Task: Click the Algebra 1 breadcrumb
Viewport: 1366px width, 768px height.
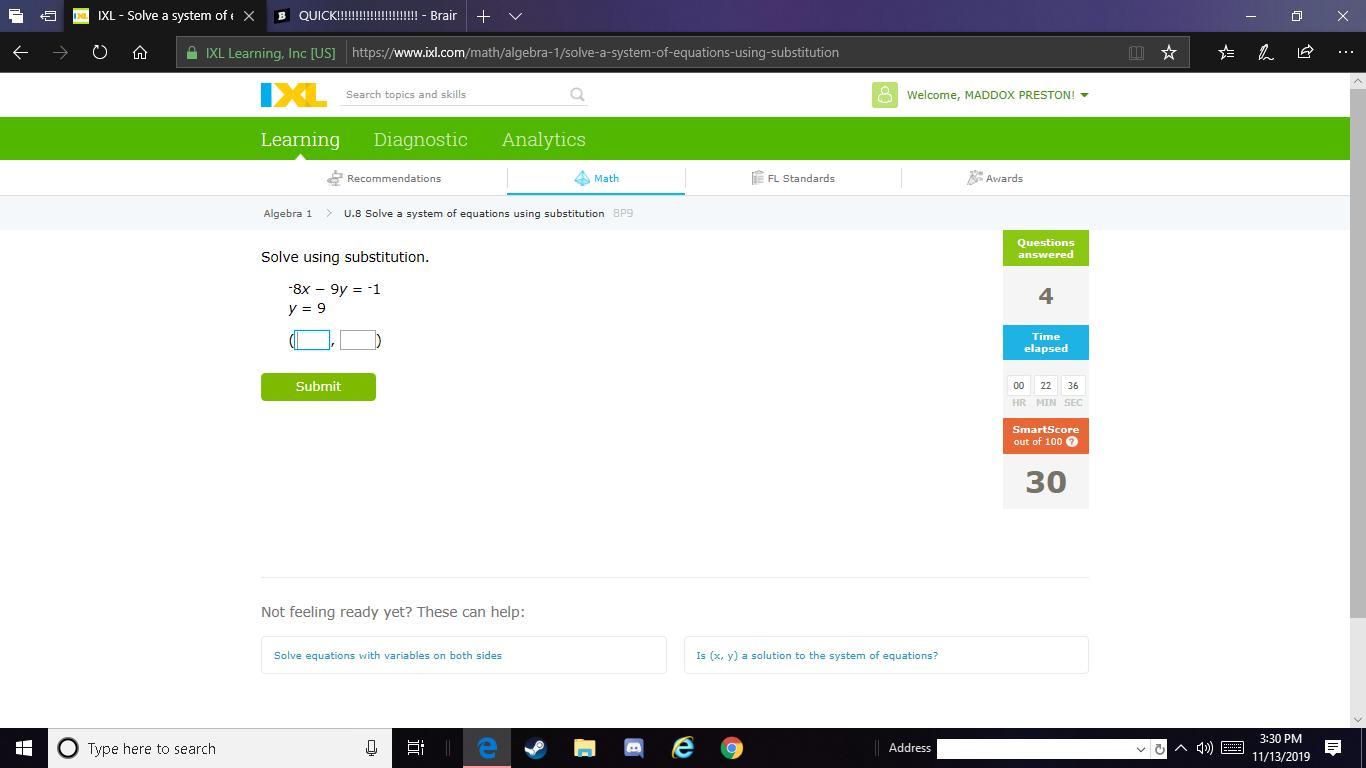Action: (x=288, y=213)
